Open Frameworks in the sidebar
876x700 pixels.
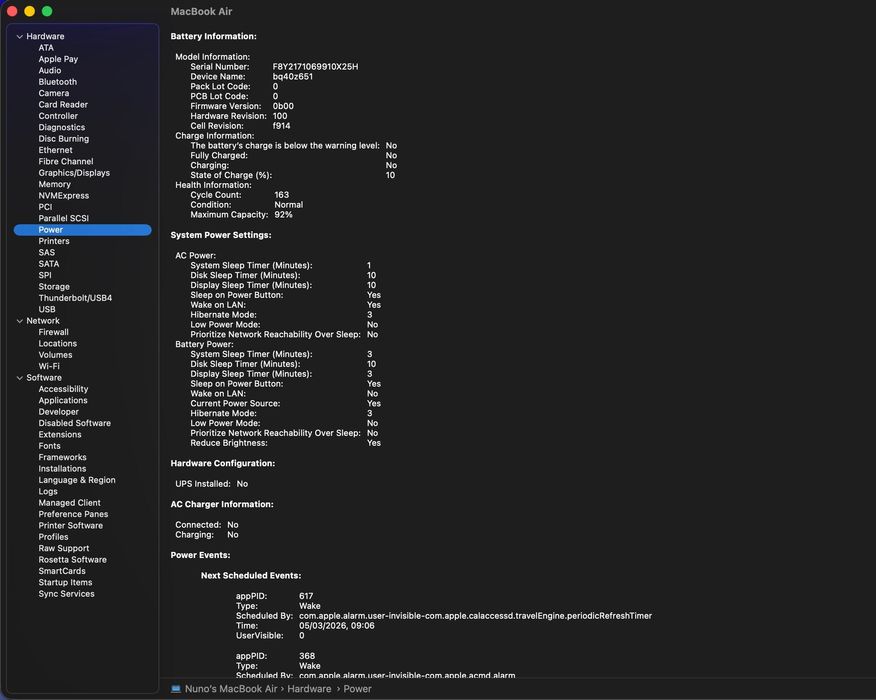coord(62,457)
